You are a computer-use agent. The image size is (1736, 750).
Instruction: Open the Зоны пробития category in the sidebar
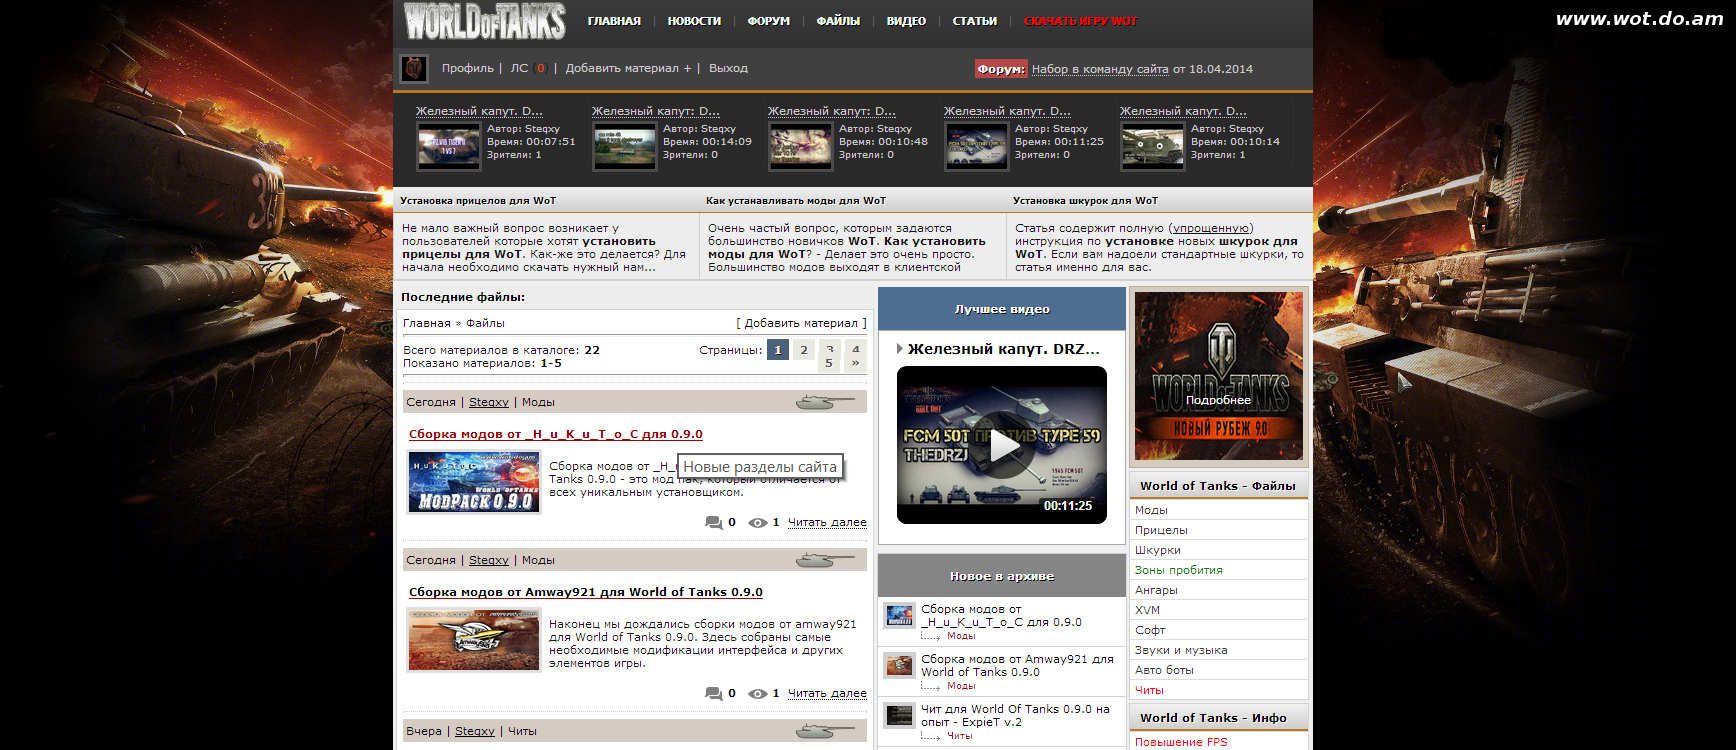(x=1179, y=570)
